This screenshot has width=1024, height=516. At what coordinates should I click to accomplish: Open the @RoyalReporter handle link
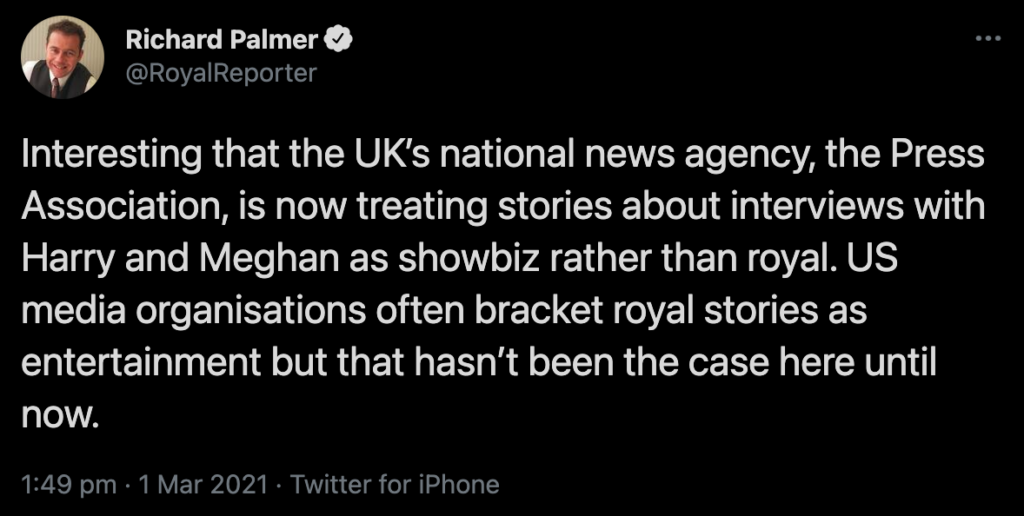point(221,73)
